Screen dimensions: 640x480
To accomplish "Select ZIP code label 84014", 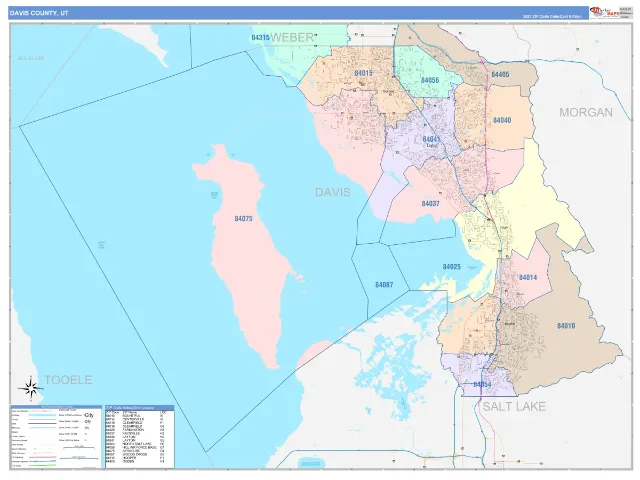I will point(528,278).
